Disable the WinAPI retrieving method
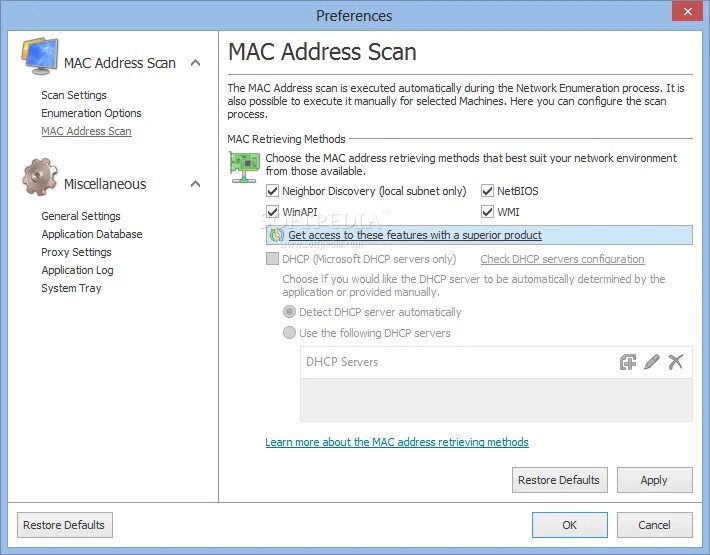 click(273, 212)
